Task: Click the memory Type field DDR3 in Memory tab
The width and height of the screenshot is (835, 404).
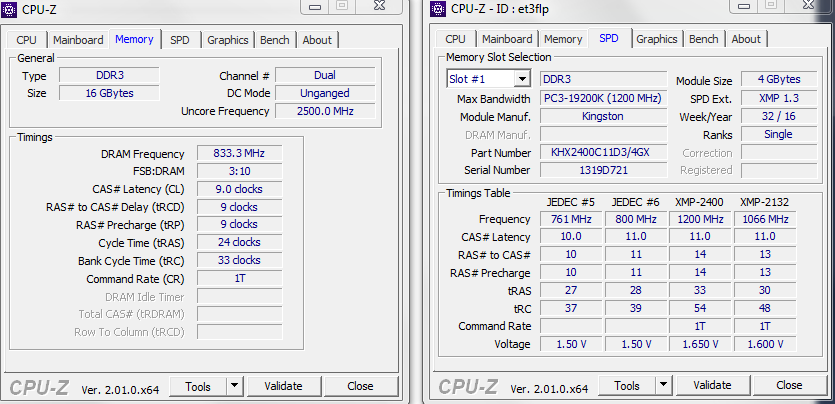Action: pyautogui.click(x=109, y=75)
